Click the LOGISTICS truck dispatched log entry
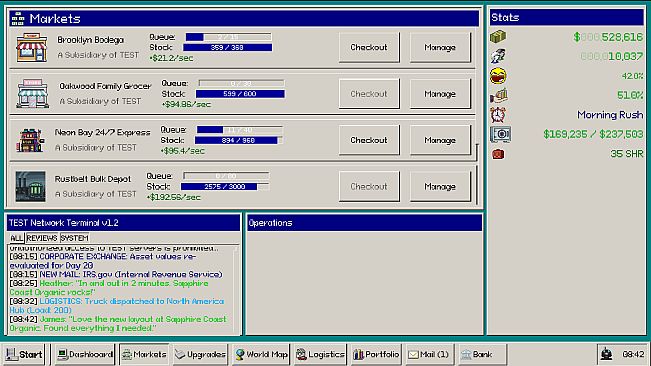Screen dimensions: 651x366 click(117, 305)
